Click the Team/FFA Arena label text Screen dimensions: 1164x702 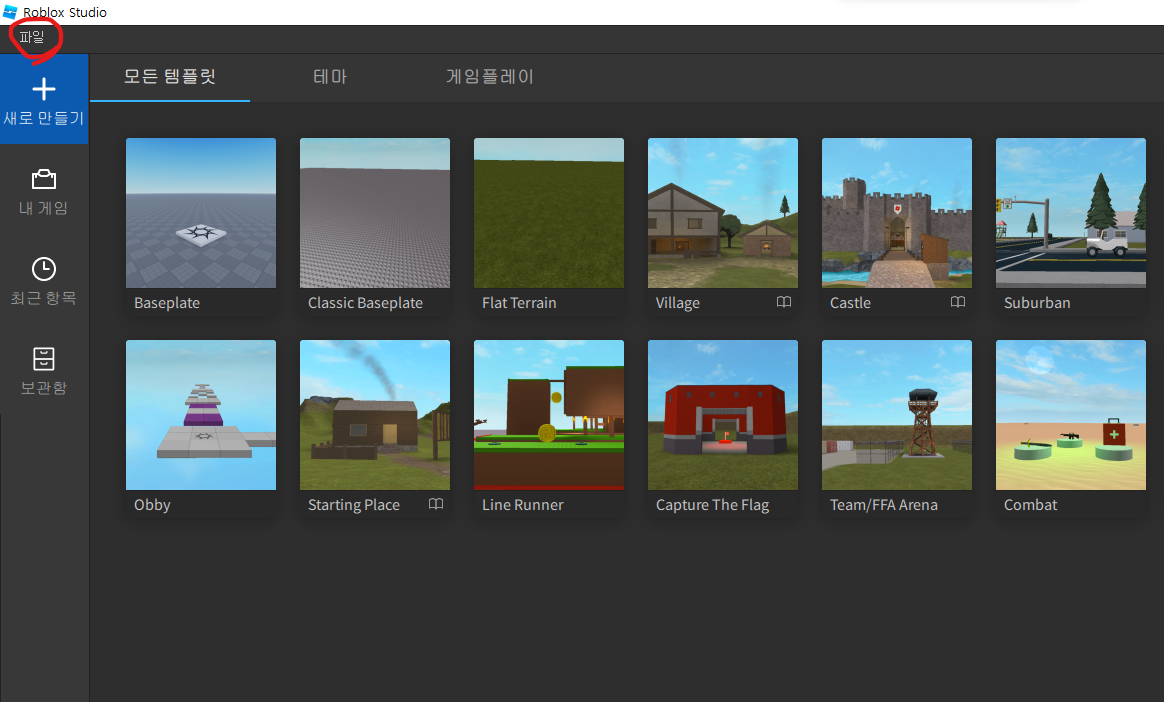pos(883,505)
